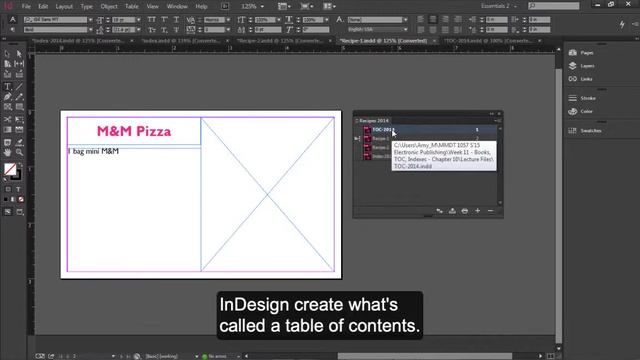640x360 pixels.
Task: Click the M&M Pizza title text
Action: coord(134,131)
